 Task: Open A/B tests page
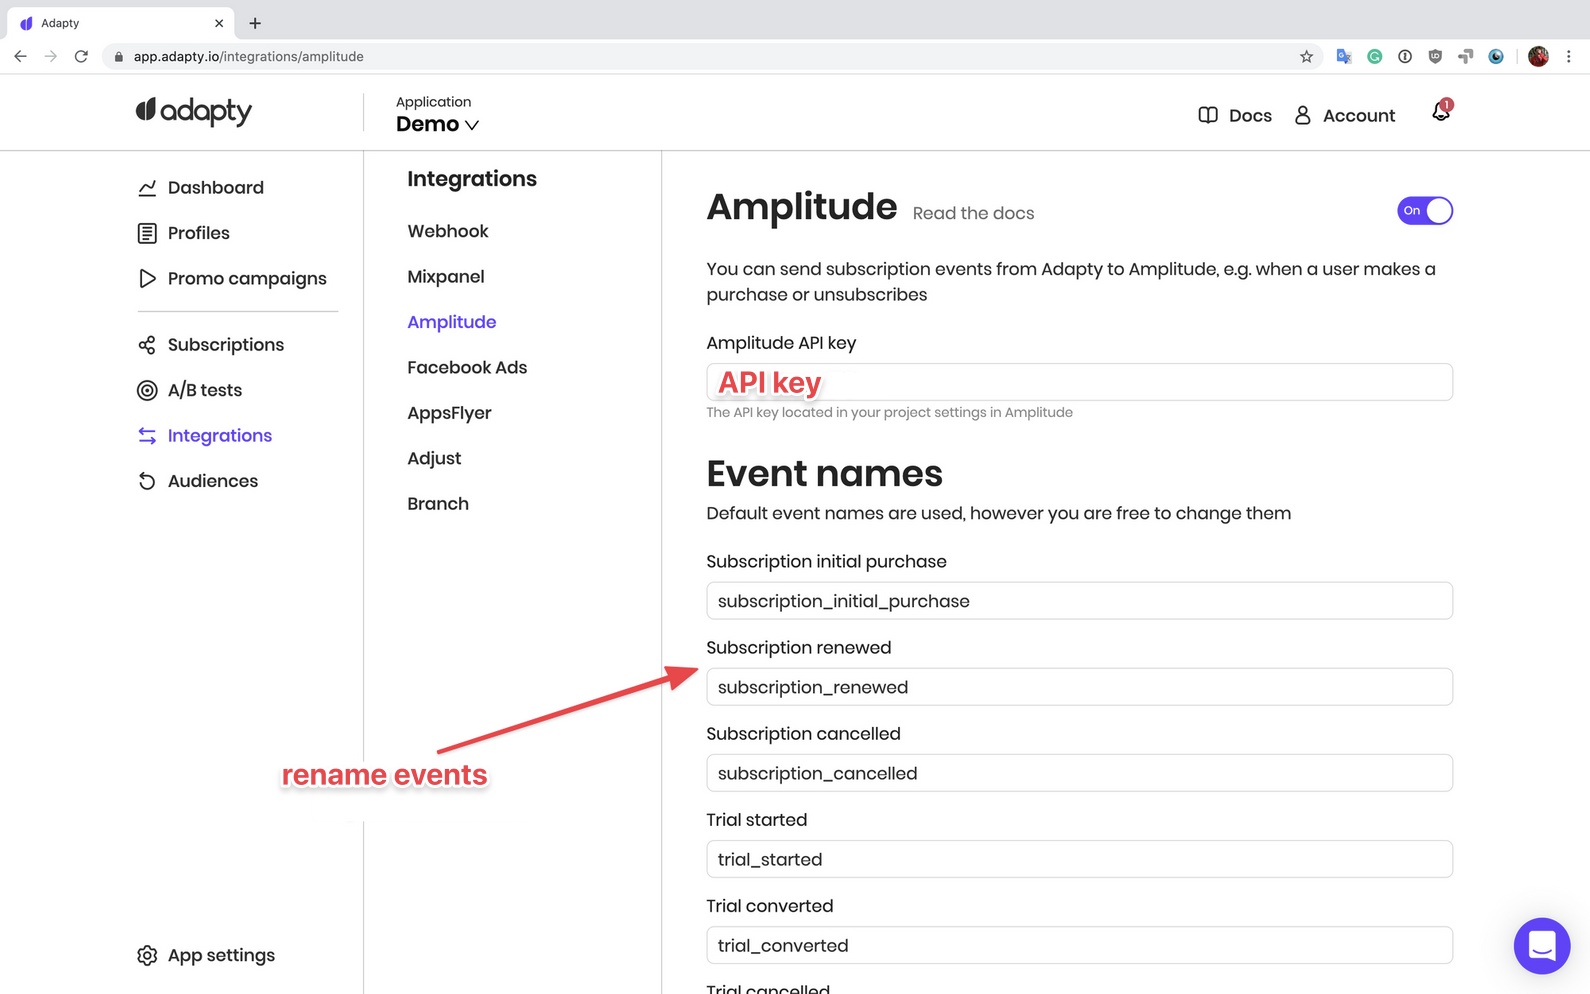(205, 390)
